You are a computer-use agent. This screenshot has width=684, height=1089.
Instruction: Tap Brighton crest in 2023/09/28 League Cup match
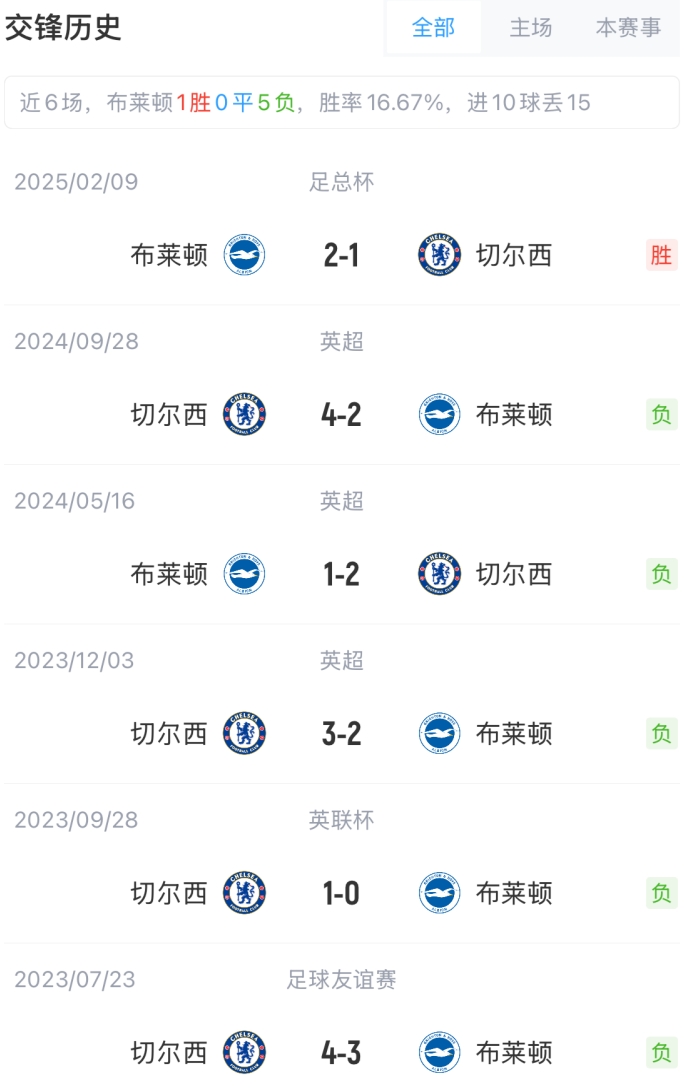(x=440, y=893)
